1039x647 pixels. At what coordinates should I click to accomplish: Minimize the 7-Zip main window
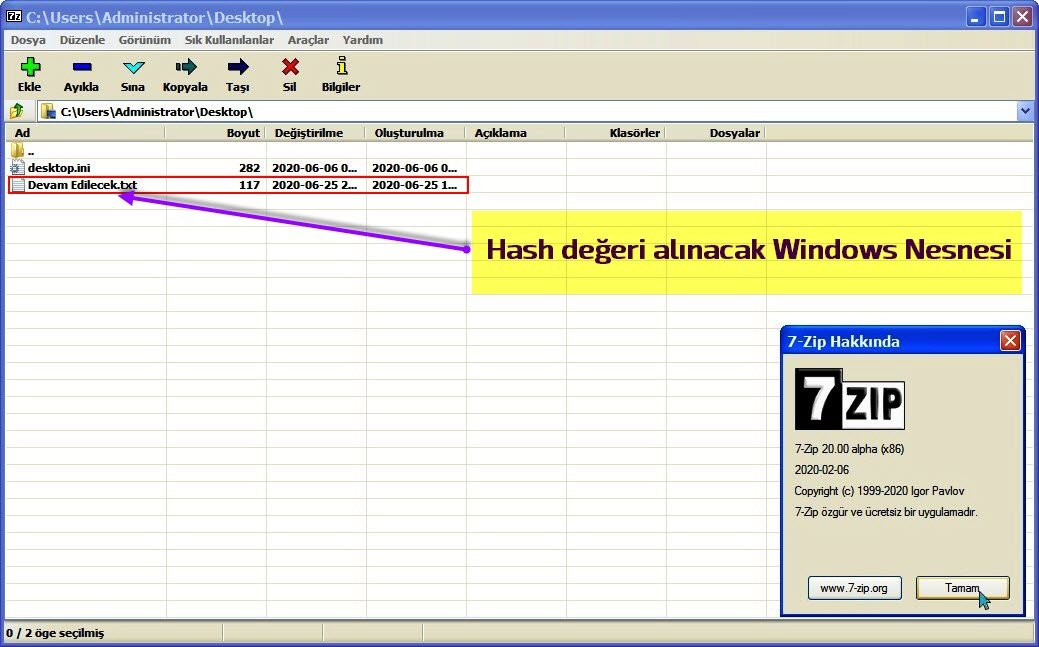pos(975,17)
